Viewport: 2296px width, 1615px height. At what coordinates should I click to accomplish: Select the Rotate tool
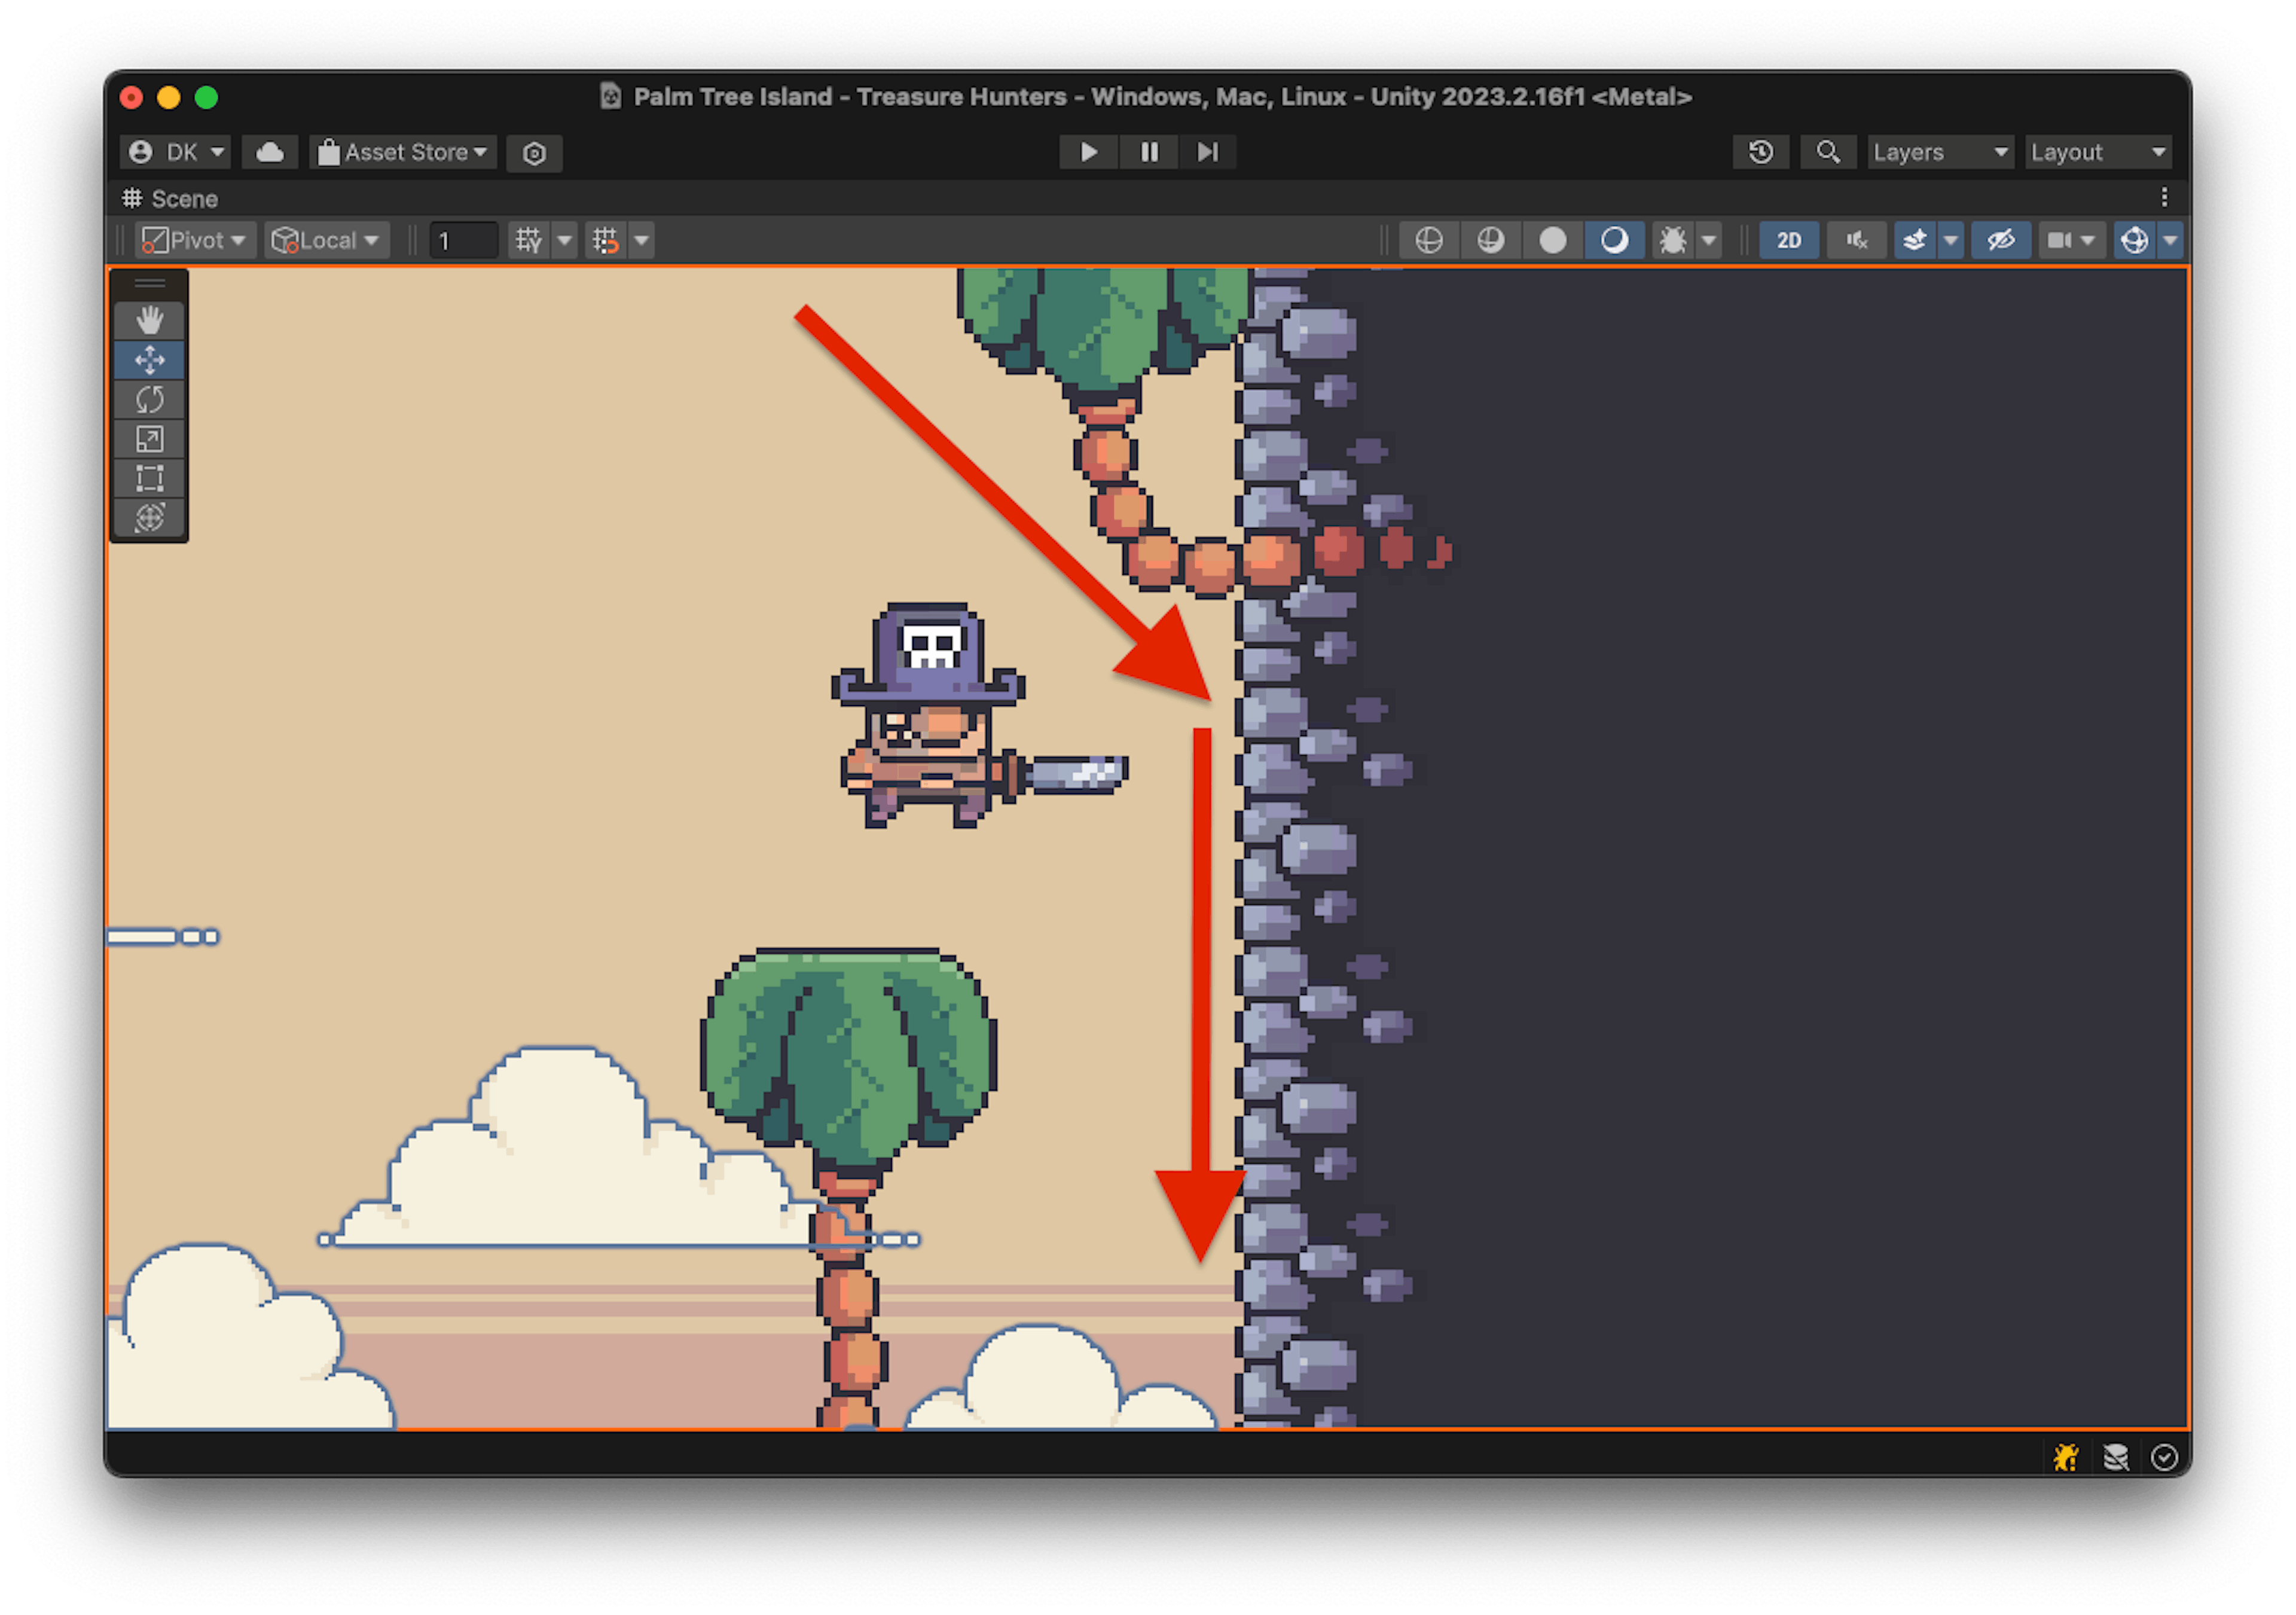tap(150, 399)
